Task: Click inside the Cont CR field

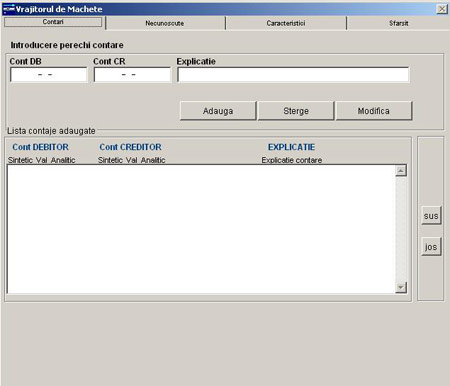Action: pos(132,75)
